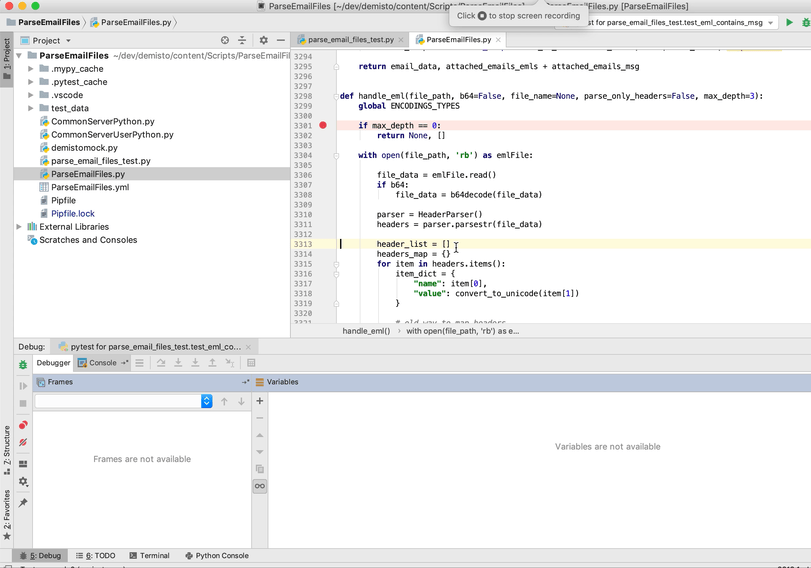Toggle the watches glasses icon in Variables
This screenshot has width=811, height=568.
[260, 486]
